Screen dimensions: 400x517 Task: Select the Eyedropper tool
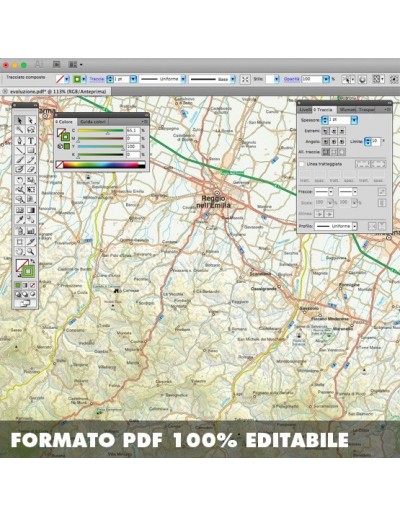20,220
